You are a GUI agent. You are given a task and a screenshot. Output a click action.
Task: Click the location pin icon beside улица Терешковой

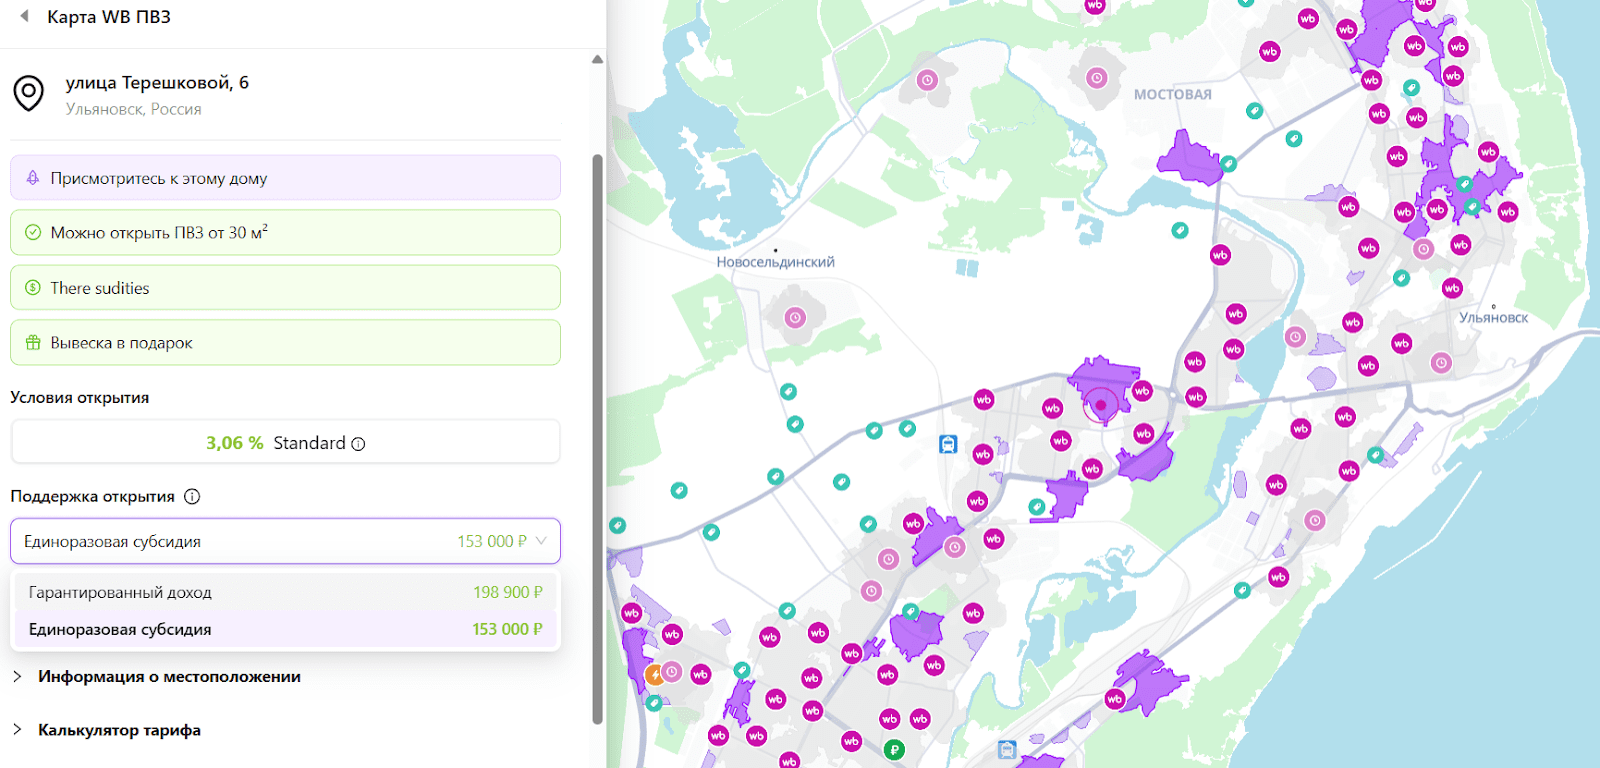point(28,94)
